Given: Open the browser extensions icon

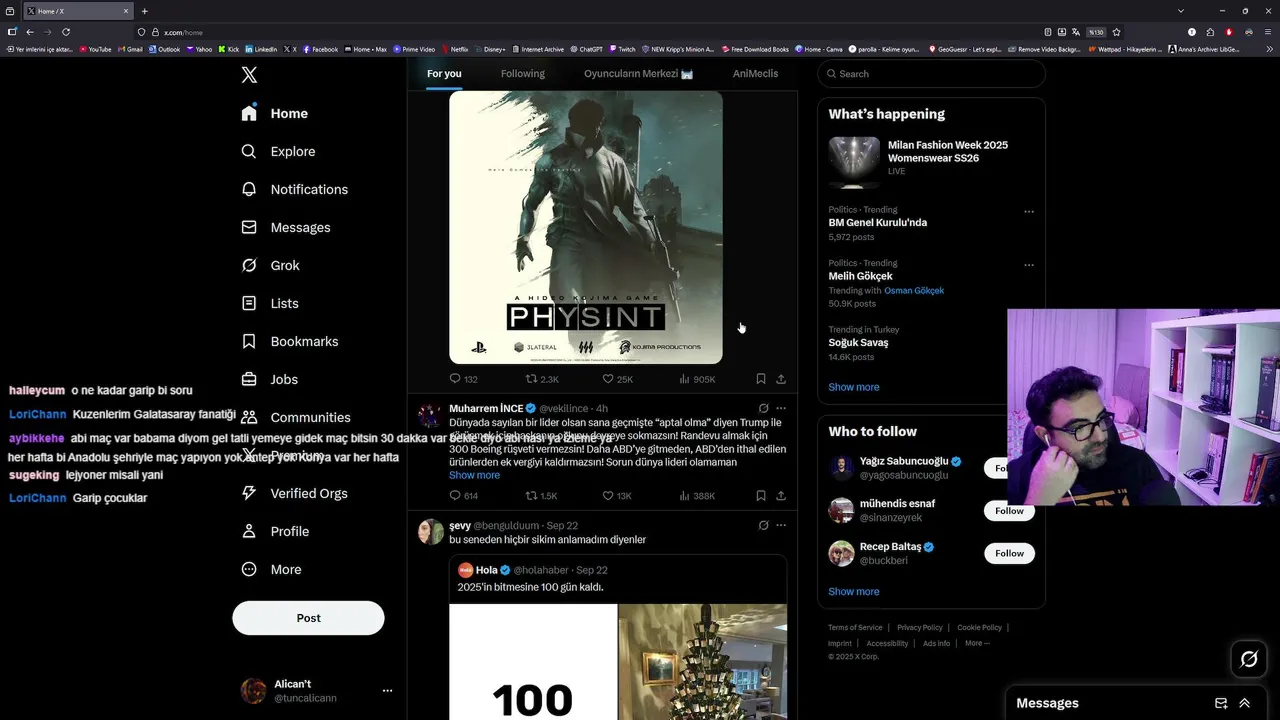Looking at the screenshot, I should (1210, 32).
